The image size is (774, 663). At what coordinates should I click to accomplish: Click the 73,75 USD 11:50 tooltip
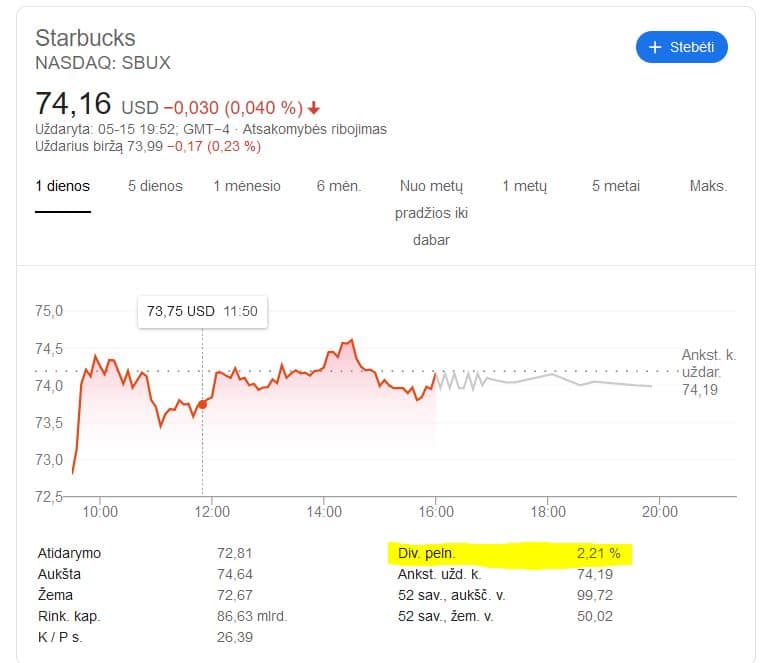202,312
